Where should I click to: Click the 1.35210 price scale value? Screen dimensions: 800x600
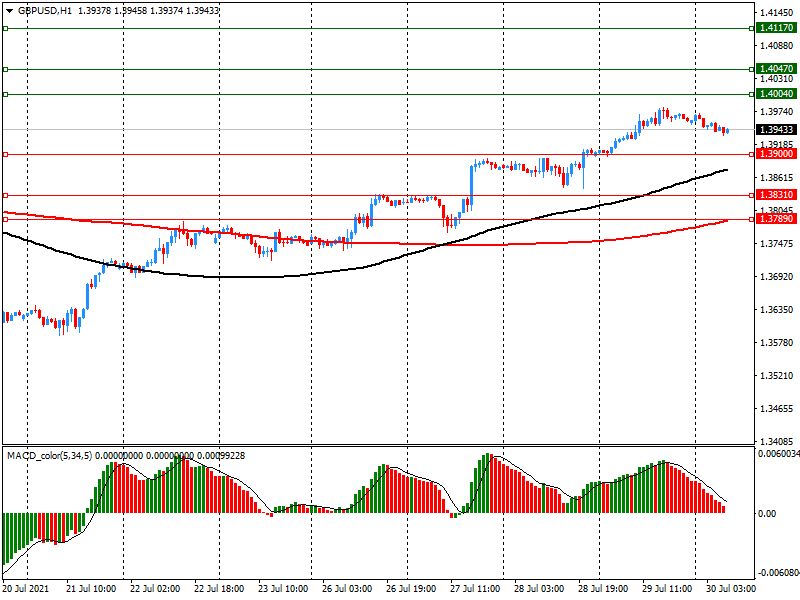[777, 376]
